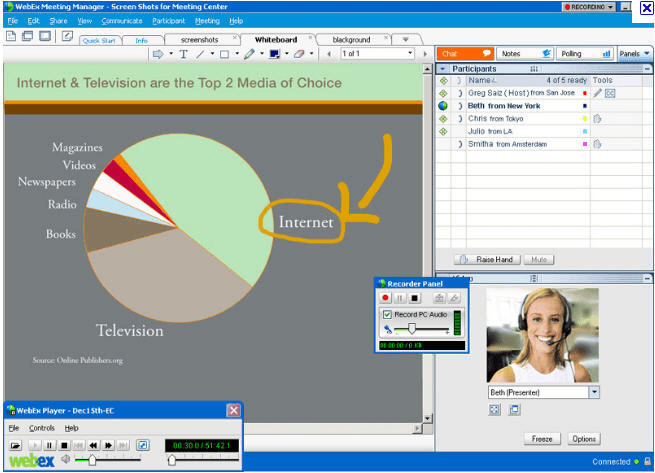The width and height of the screenshot is (655, 473).
Task: Expand the Panels dropdown
Action: 632,53
